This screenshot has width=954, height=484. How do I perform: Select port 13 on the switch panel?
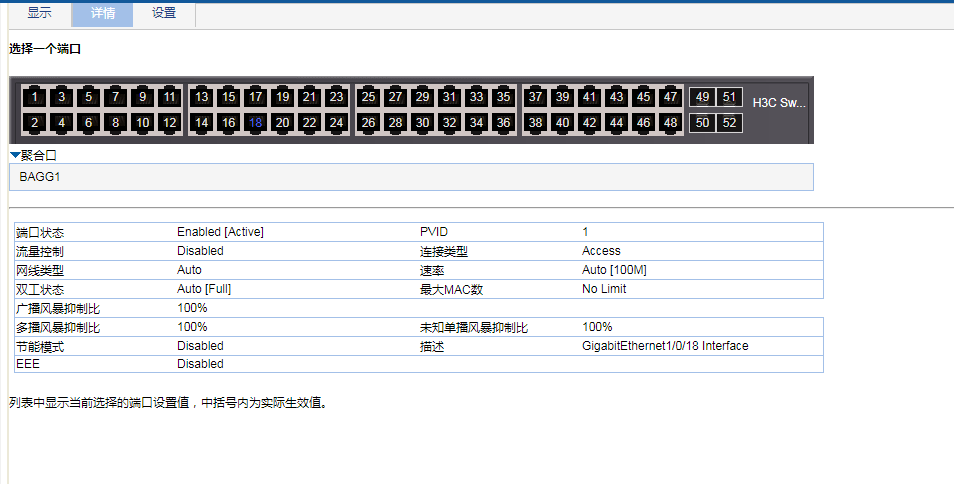pos(201,97)
